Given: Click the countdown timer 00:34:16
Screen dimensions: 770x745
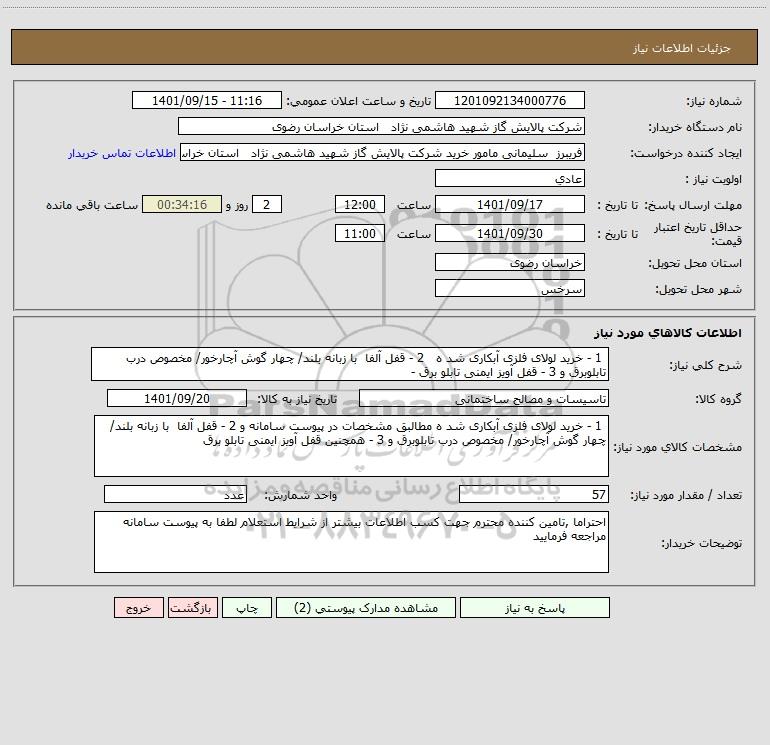Looking at the screenshot, I should 182,204.
